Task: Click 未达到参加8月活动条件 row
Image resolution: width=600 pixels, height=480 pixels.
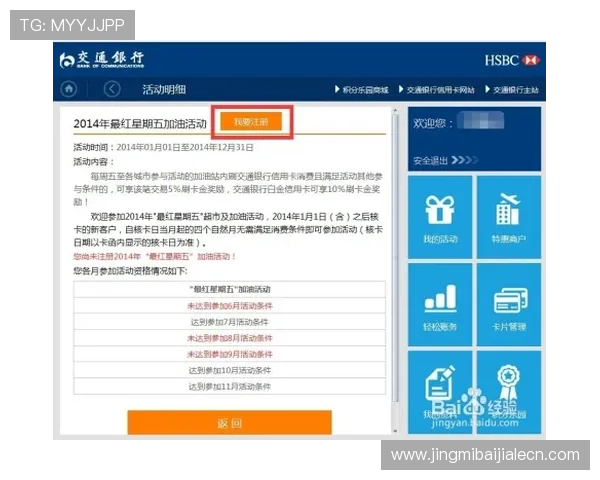Action: click(230, 338)
